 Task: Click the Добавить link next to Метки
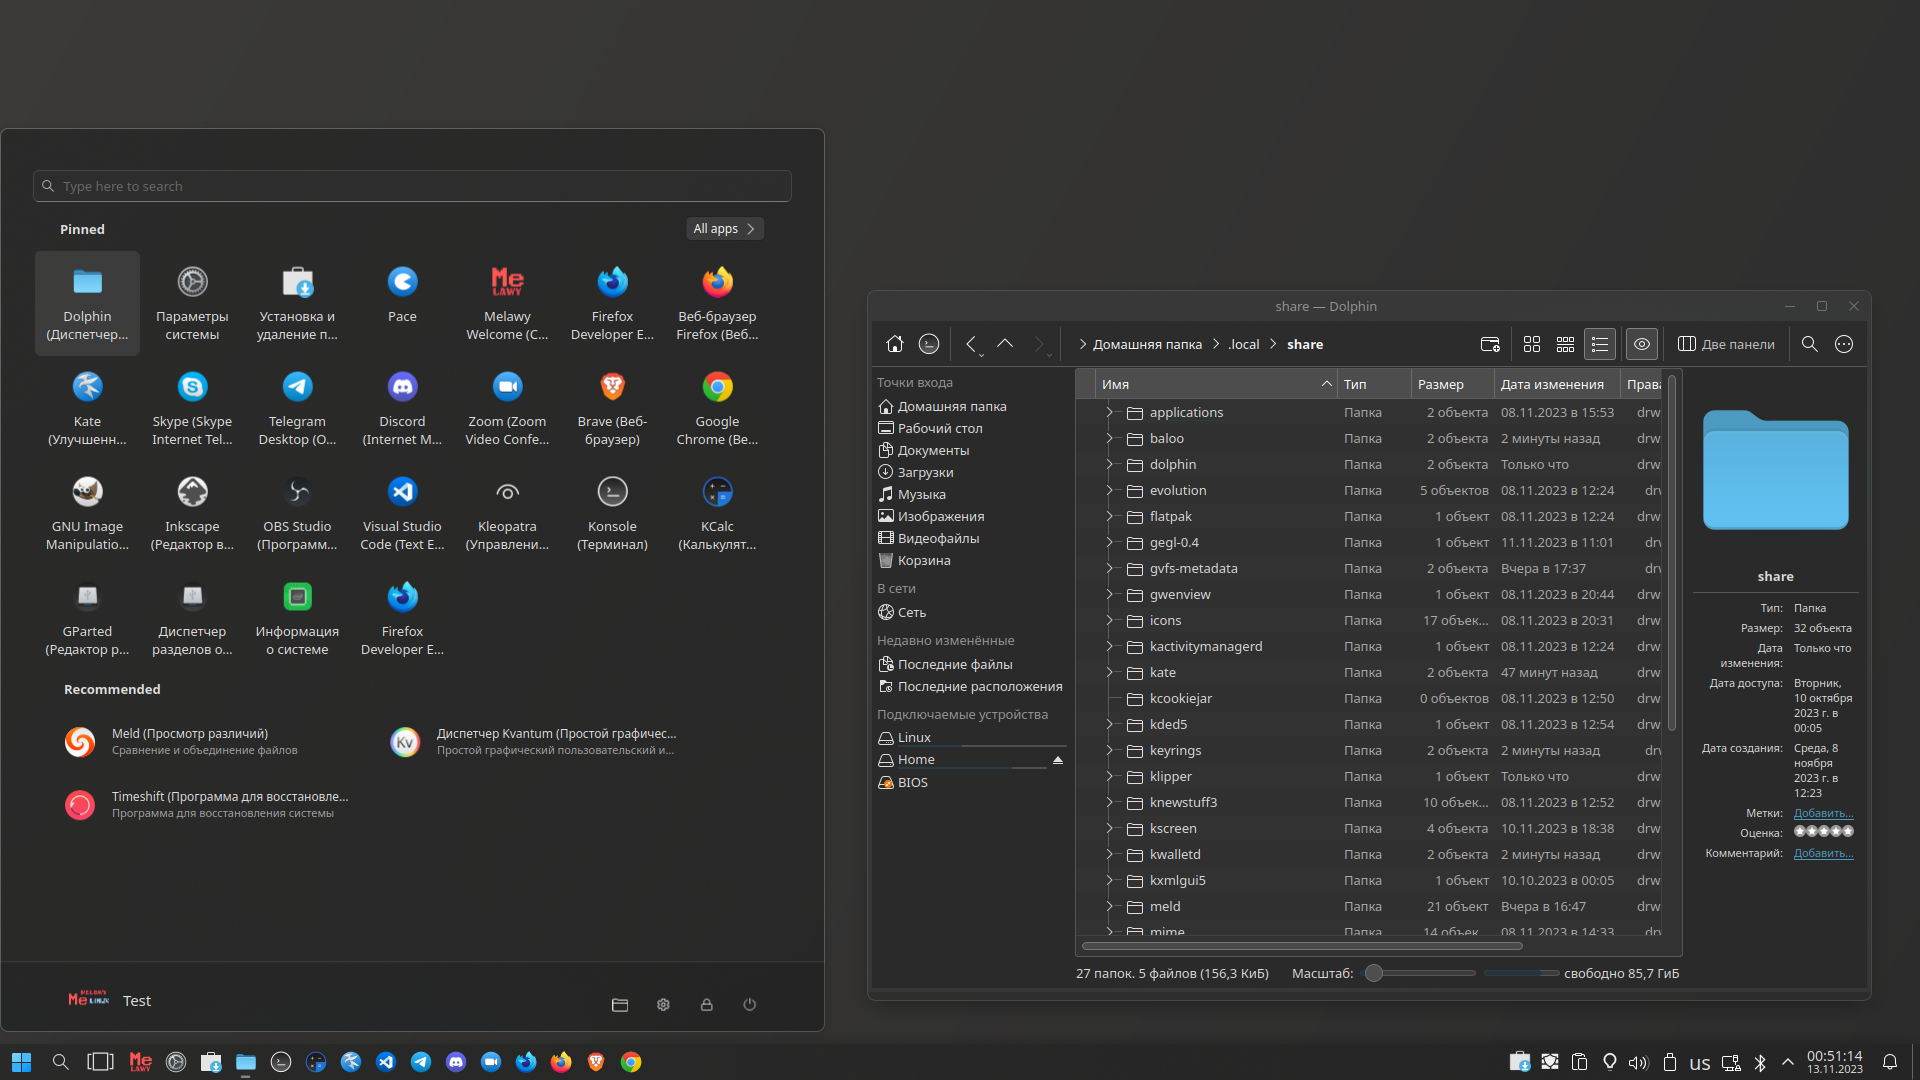click(x=1823, y=813)
